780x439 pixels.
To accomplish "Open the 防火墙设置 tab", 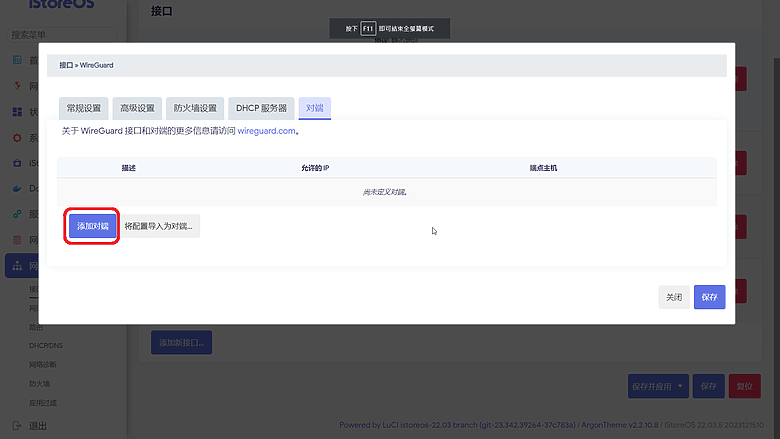I will click(195, 108).
